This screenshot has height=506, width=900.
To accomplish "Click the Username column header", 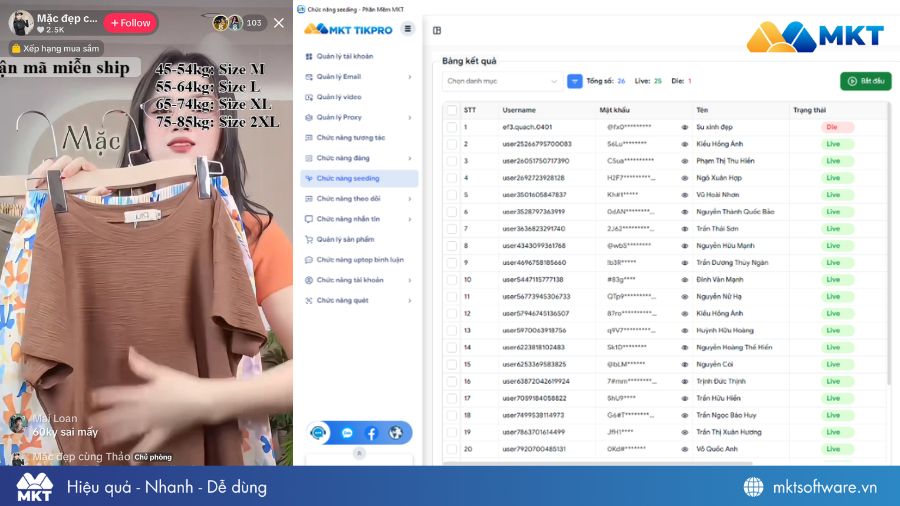I will click(x=519, y=110).
